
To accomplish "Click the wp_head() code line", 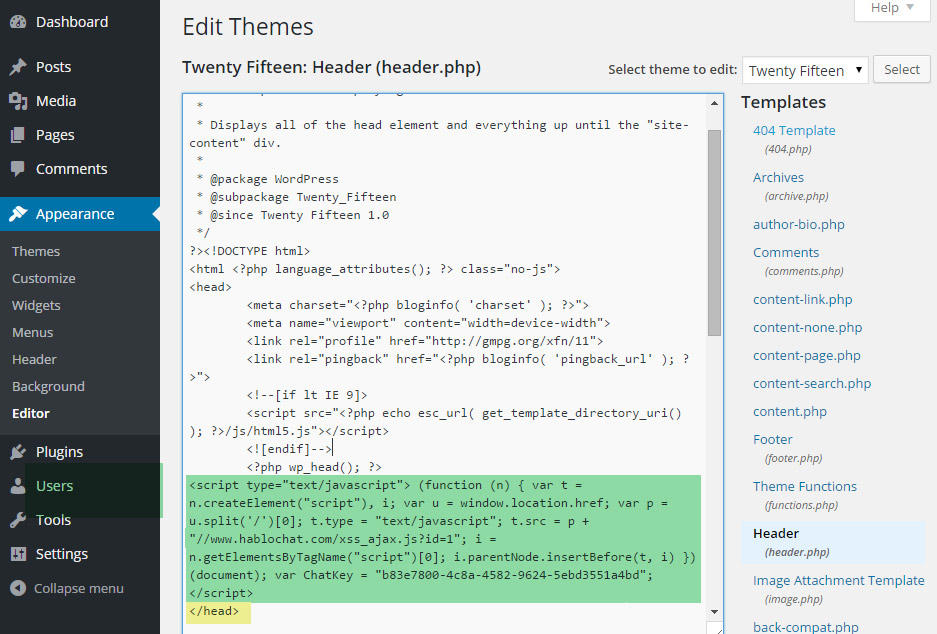I will point(314,467).
